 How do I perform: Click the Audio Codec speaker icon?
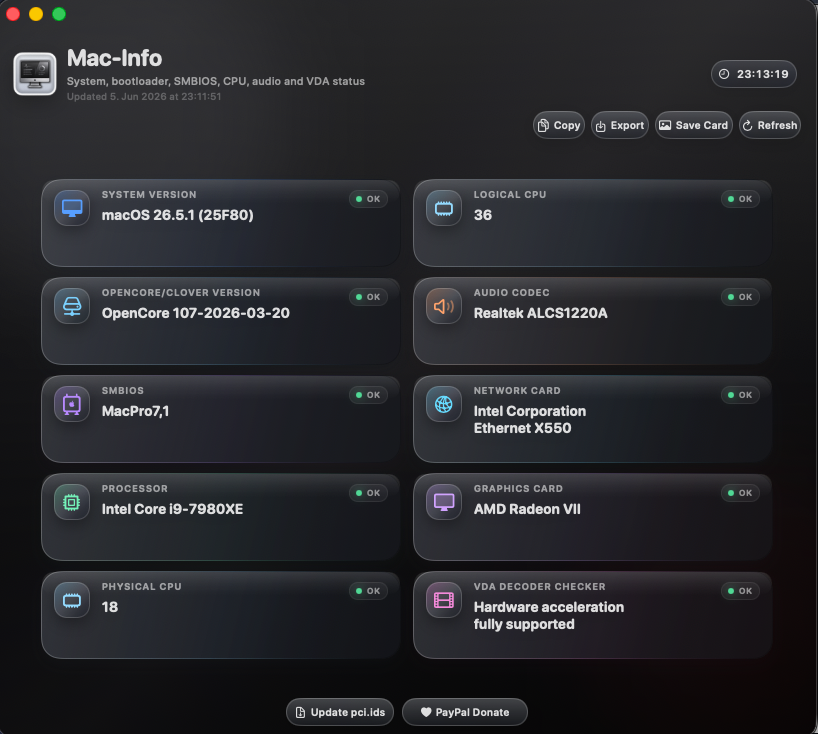point(444,306)
